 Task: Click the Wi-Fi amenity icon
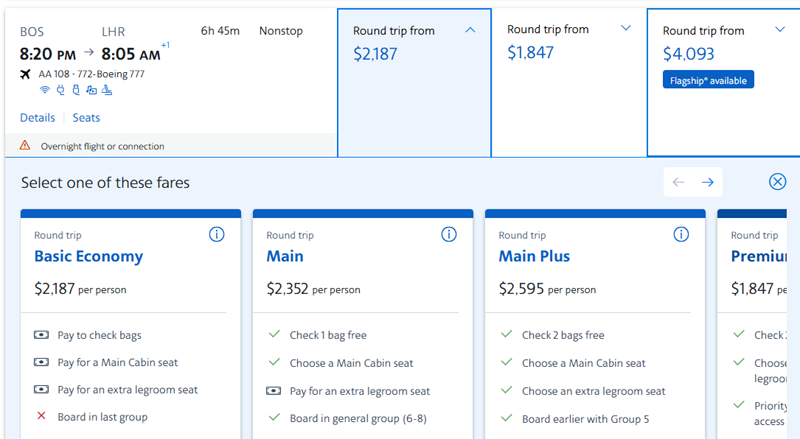click(x=45, y=90)
